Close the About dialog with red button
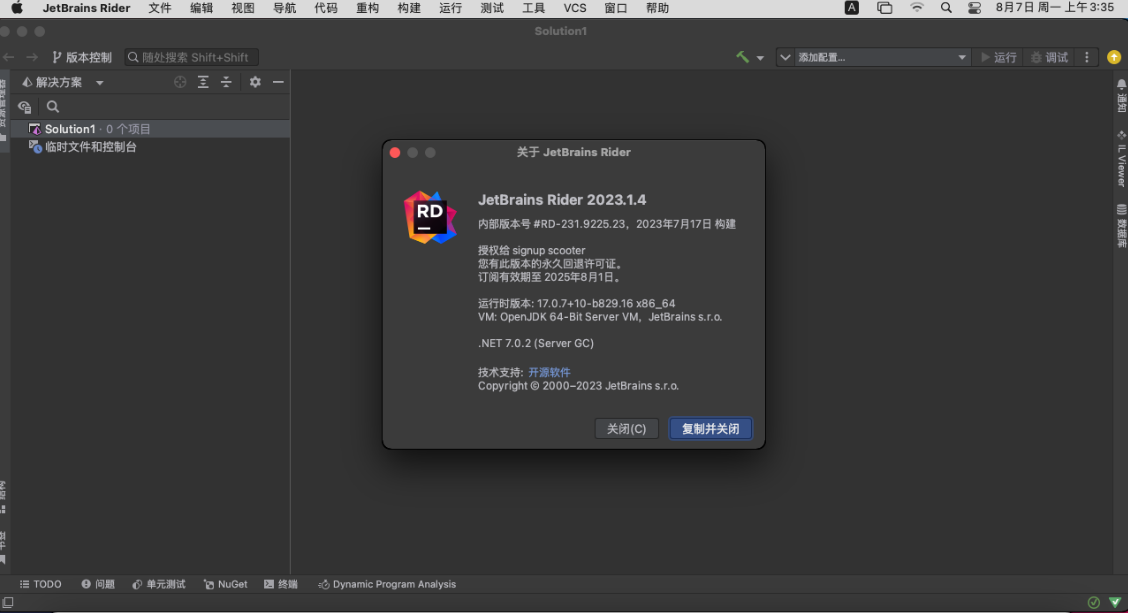This screenshot has width=1128, height=613. tap(395, 153)
